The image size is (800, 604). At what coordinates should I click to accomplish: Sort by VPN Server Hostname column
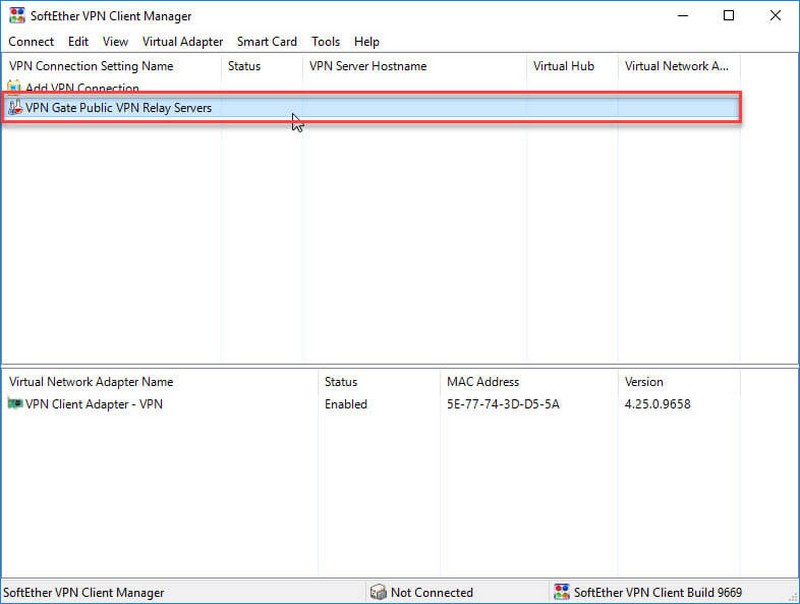[414, 66]
